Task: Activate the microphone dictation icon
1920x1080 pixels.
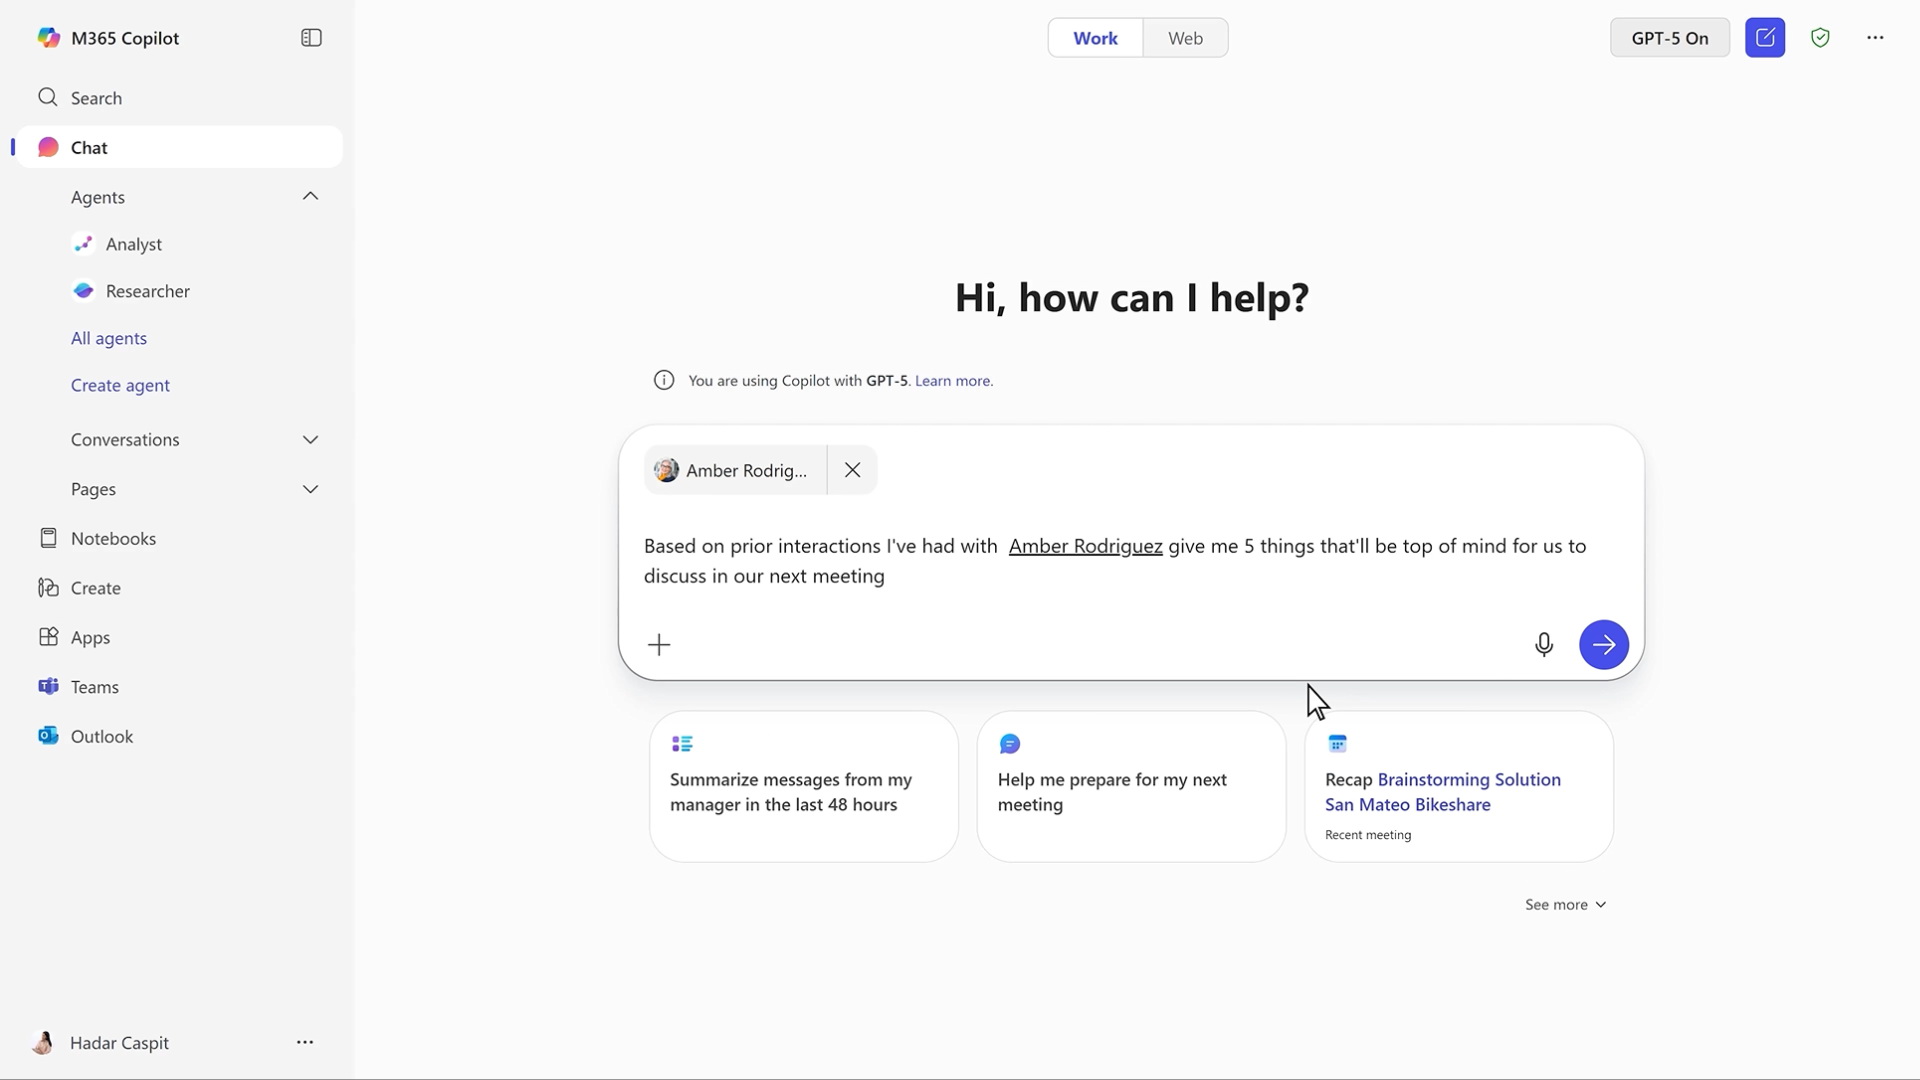Action: pos(1543,645)
